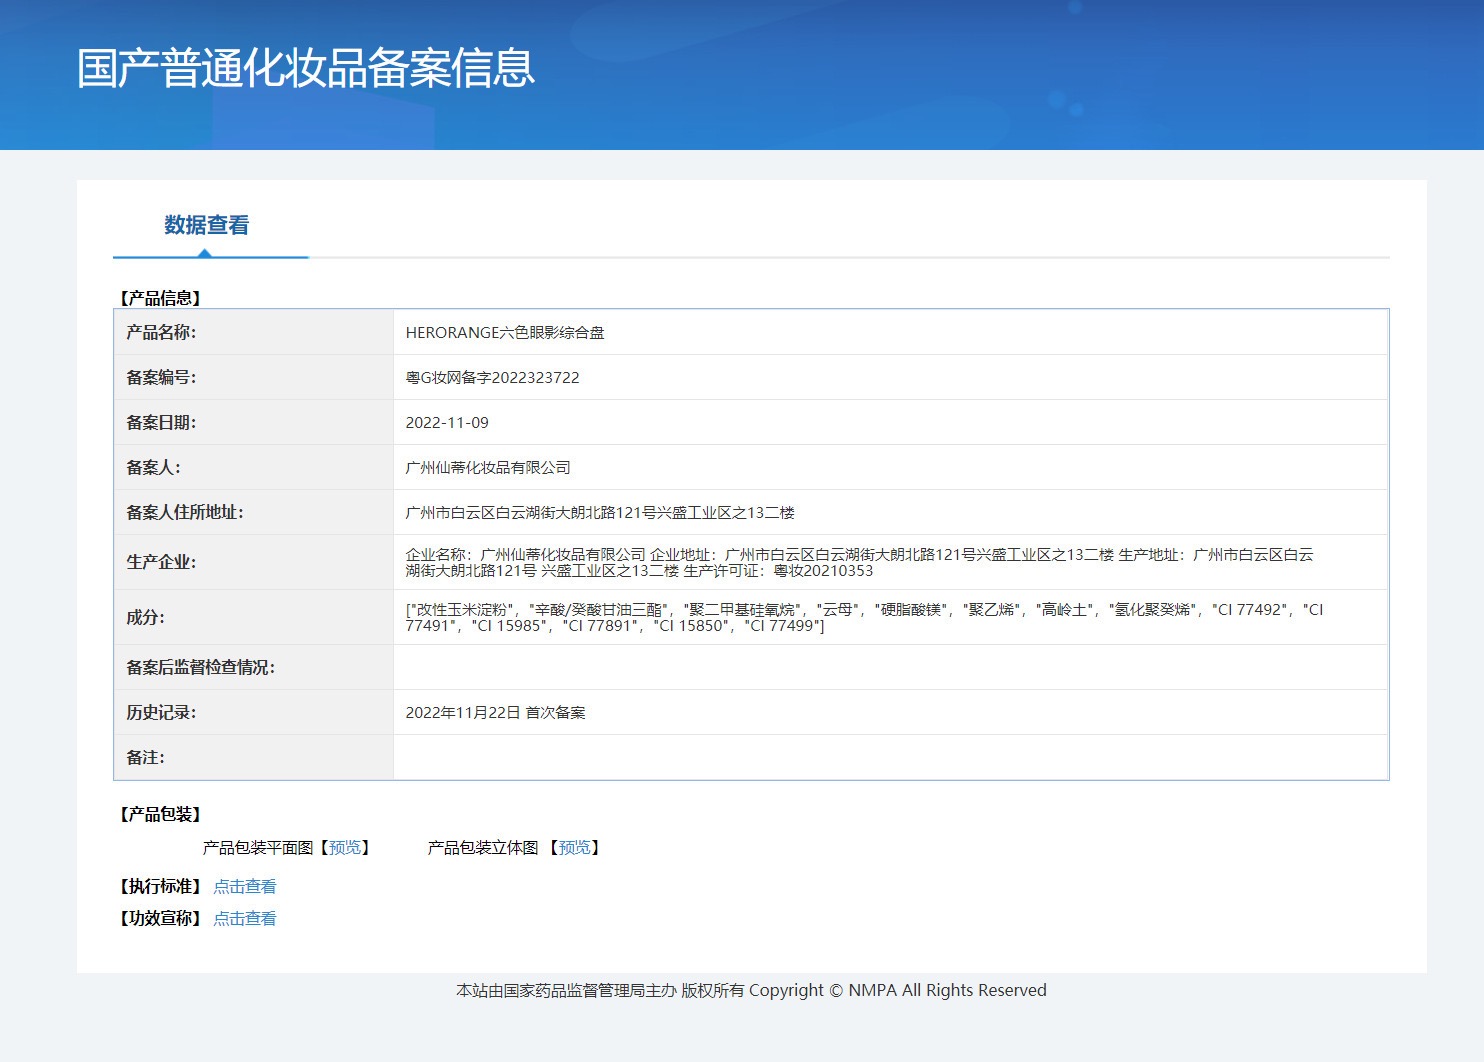Click the 【功效宣称】 label

pyautogui.click(x=161, y=918)
